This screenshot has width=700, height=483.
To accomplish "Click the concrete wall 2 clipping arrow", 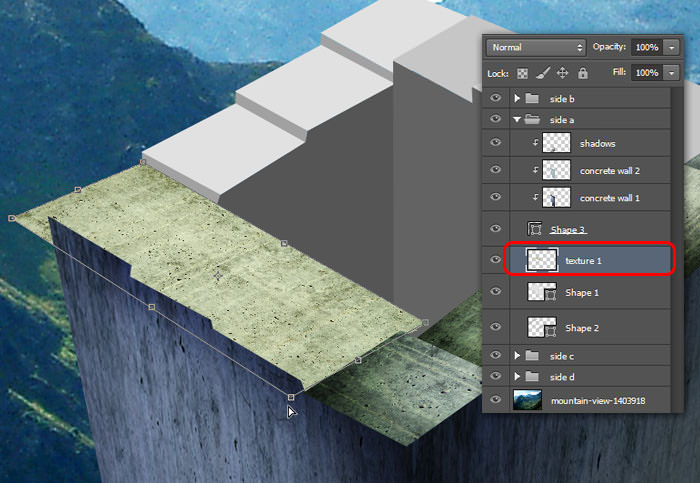I will 535,170.
